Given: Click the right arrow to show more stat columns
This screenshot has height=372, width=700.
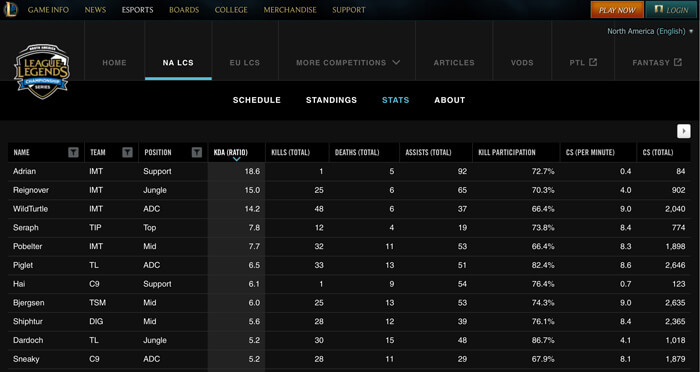Looking at the screenshot, I should click(683, 131).
